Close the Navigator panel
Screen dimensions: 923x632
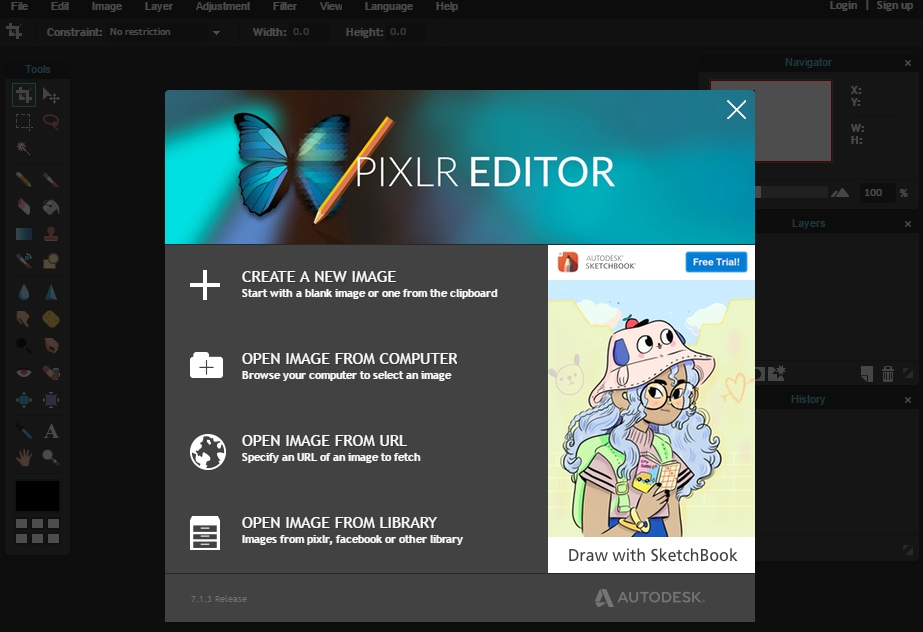(x=908, y=63)
